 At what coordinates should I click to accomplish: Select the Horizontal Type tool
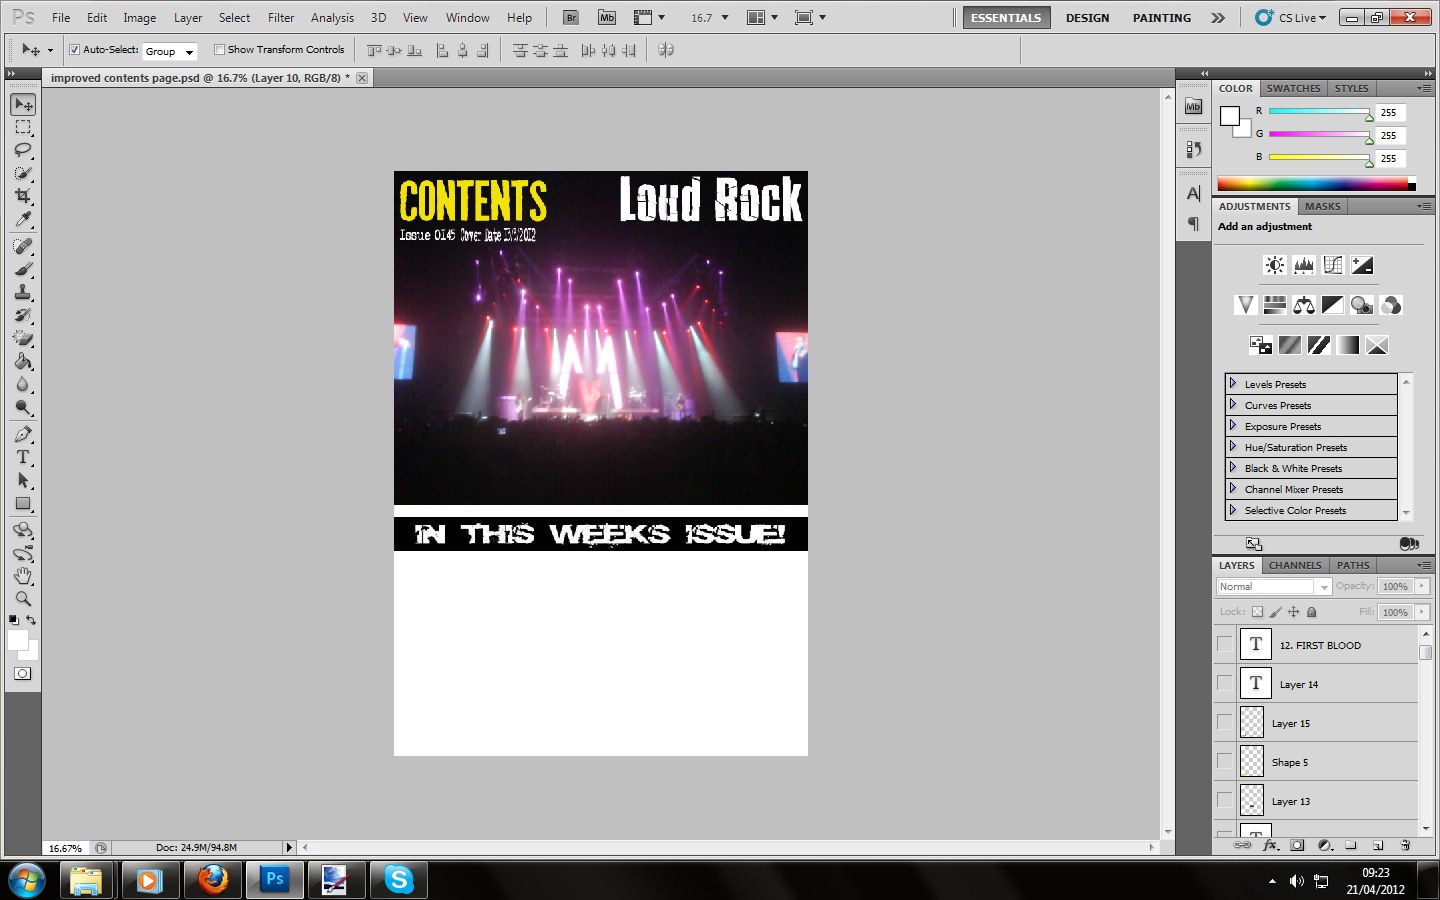(23, 458)
